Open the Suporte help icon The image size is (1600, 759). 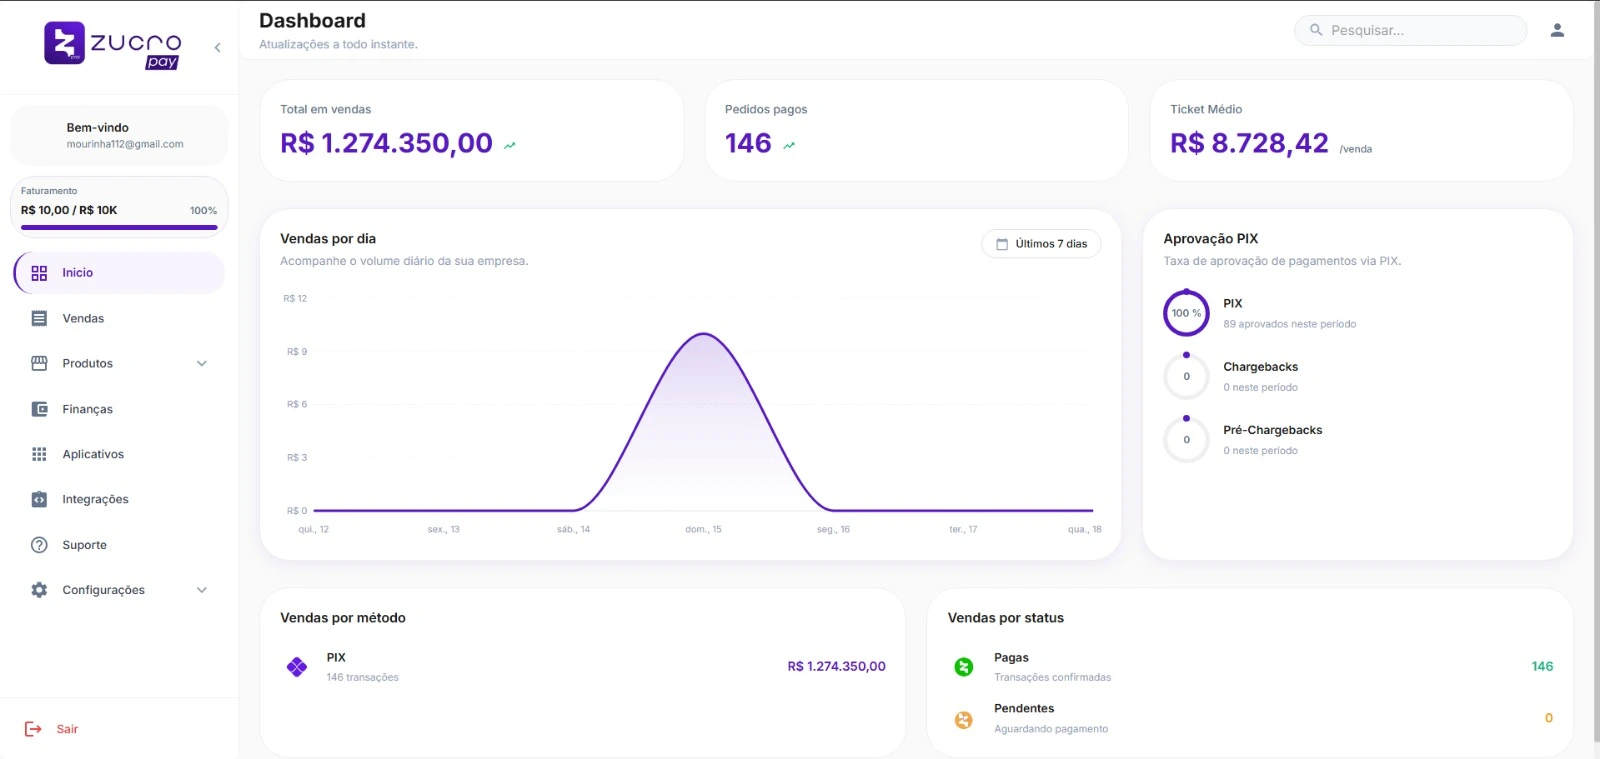[x=39, y=545]
